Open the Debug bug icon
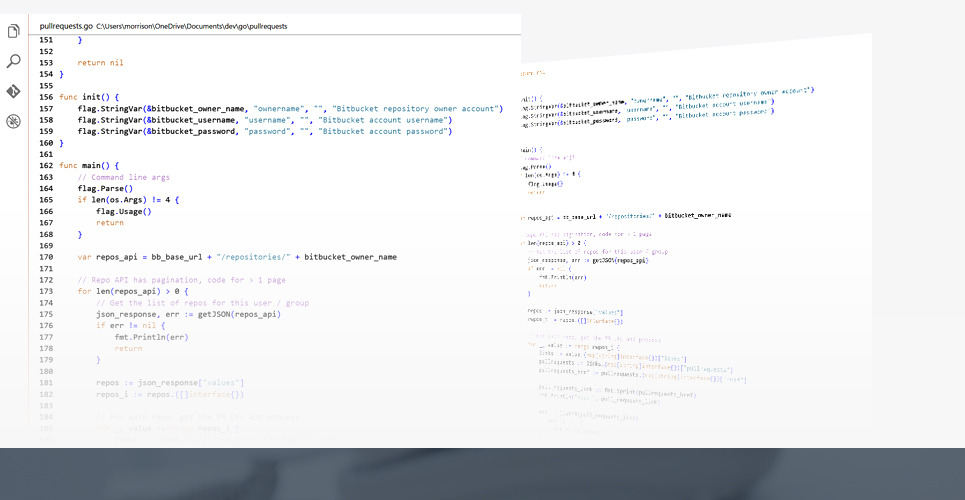This screenshot has width=965, height=500. 13,121
